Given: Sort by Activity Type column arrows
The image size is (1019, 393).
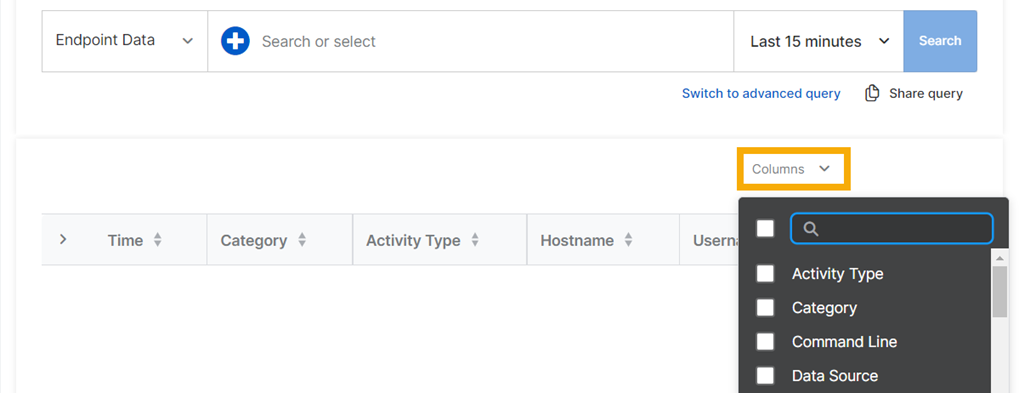Looking at the screenshot, I should pos(475,240).
